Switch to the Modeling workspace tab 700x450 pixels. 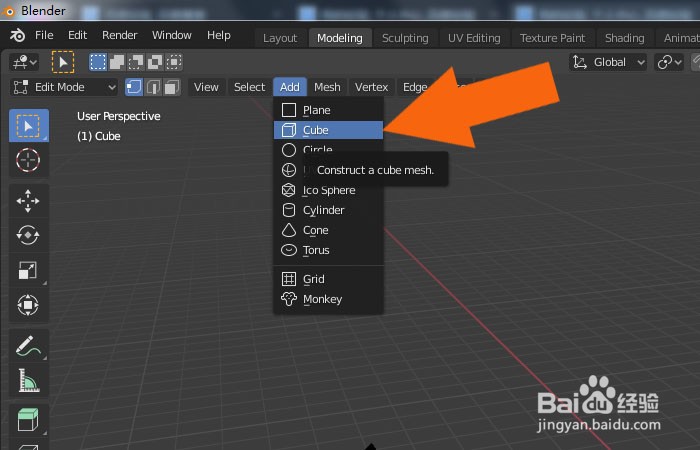pos(340,38)
